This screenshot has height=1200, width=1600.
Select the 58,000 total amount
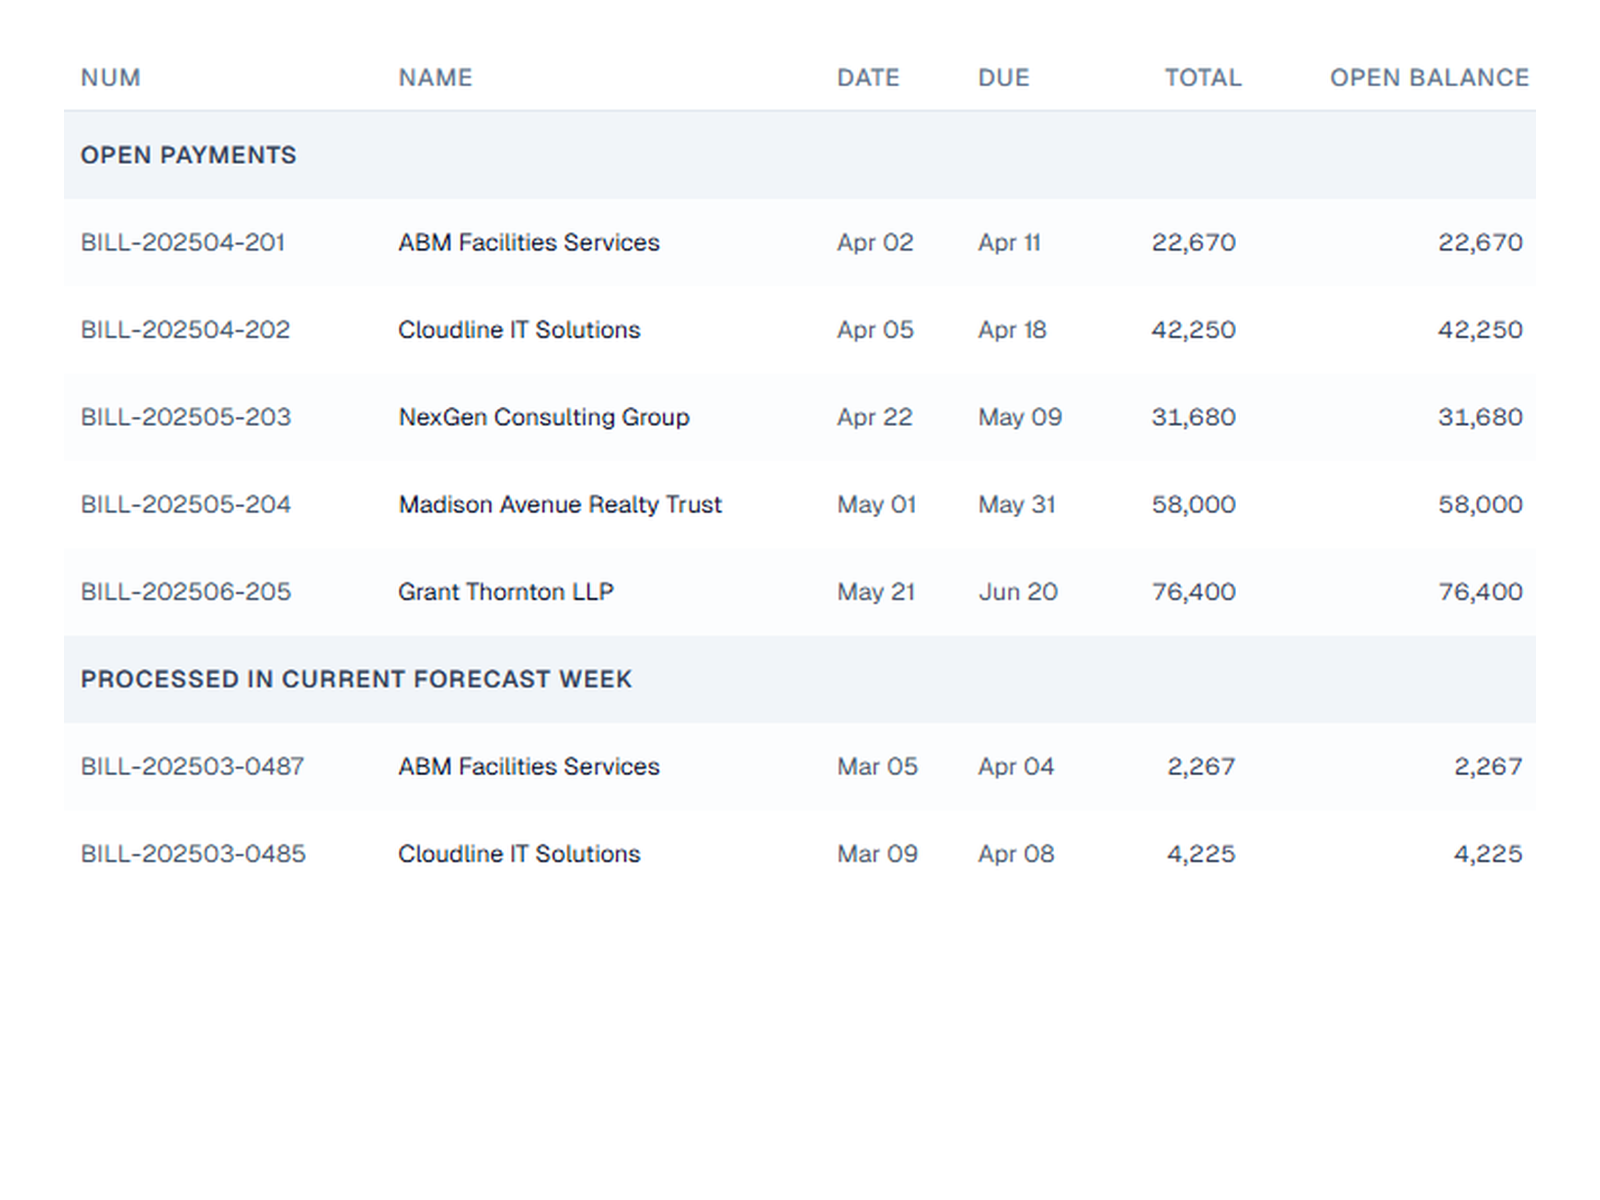(1194, 504)
